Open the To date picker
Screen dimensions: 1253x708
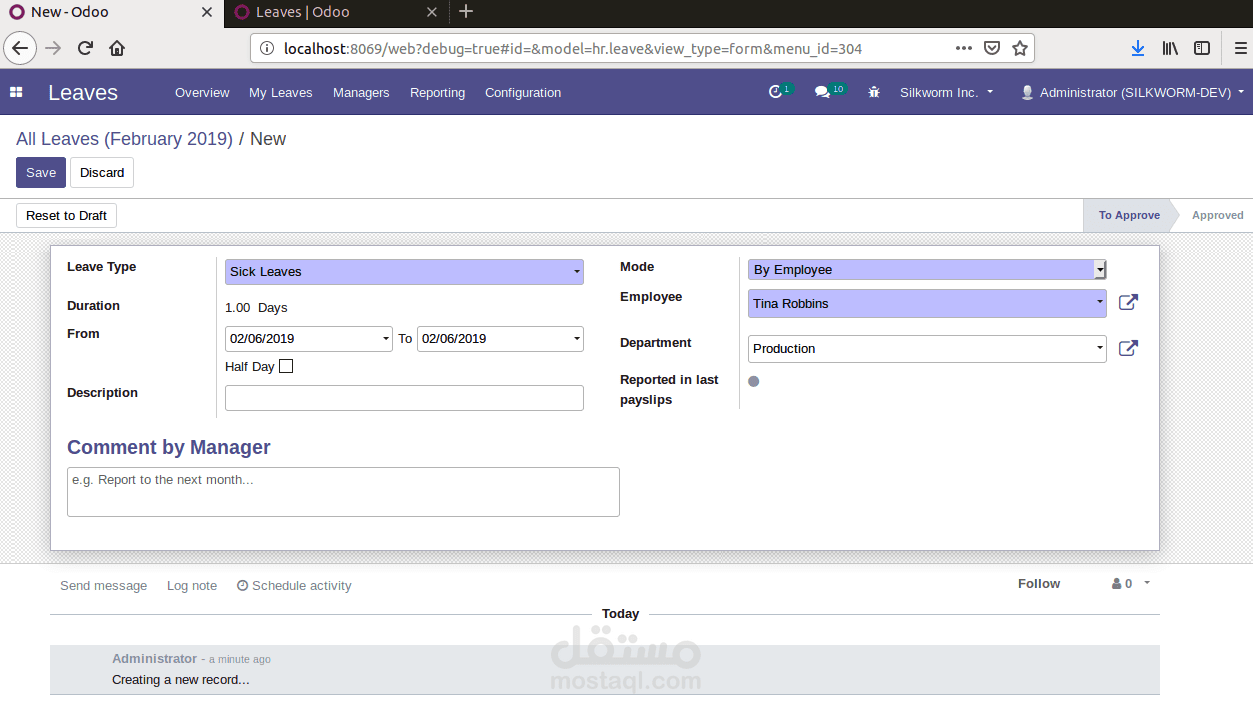500,339
